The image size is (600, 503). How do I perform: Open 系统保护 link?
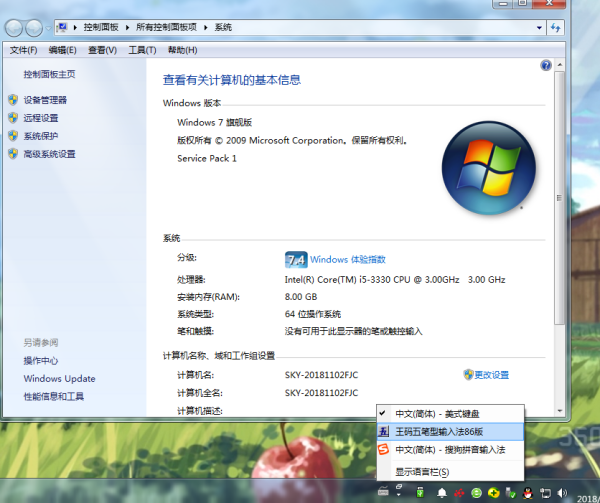click(41, 136)
